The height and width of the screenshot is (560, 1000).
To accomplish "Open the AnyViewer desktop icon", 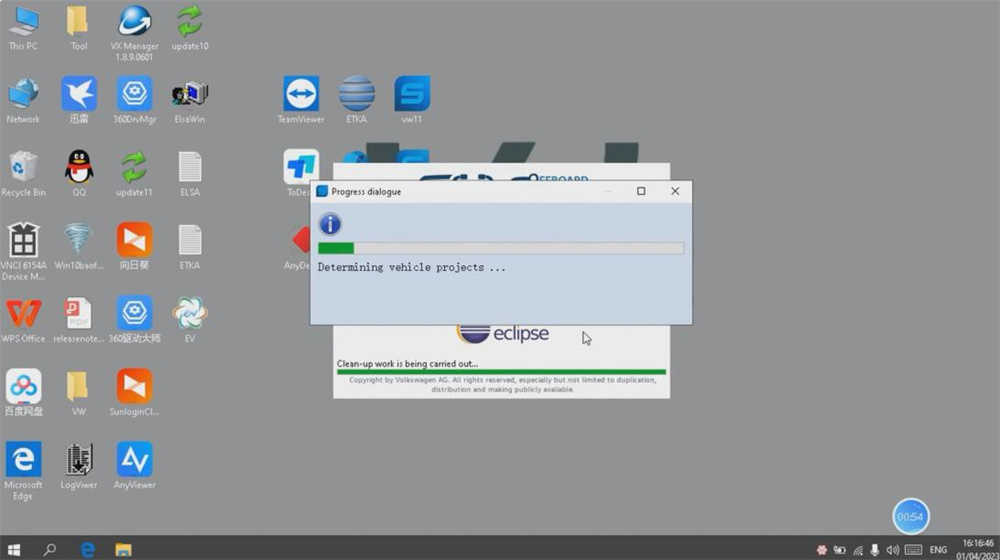I will 134,466.
